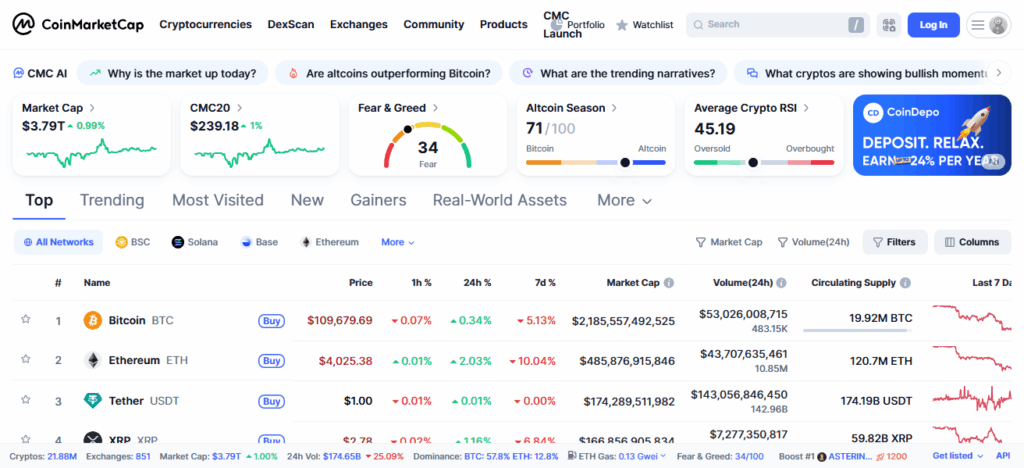This screenshot has height=468, width=1024.
Task: Toggle watchlist star for Ethereum
Action: pos(26,360)
